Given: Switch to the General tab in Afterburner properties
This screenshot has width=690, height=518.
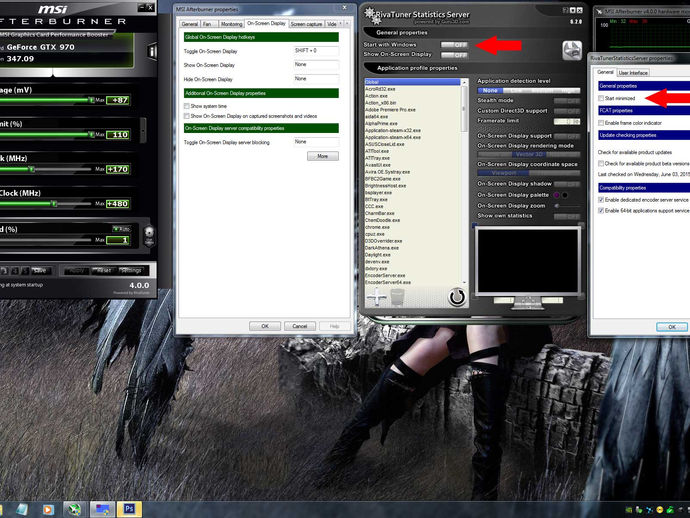Looking at the screenshot, I should [190, 24].
